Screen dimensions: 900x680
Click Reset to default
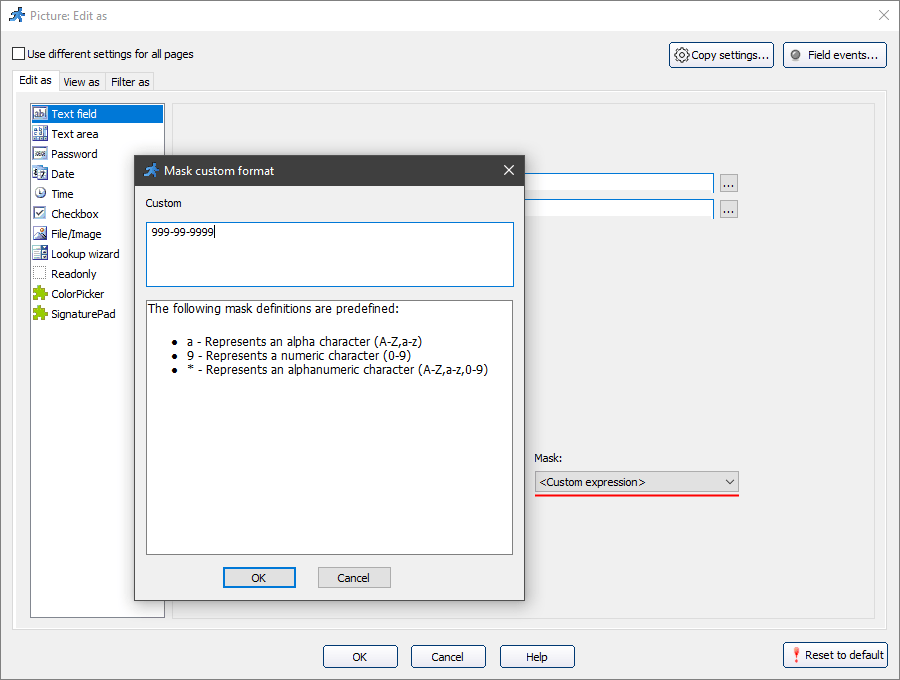click(836, 655)
